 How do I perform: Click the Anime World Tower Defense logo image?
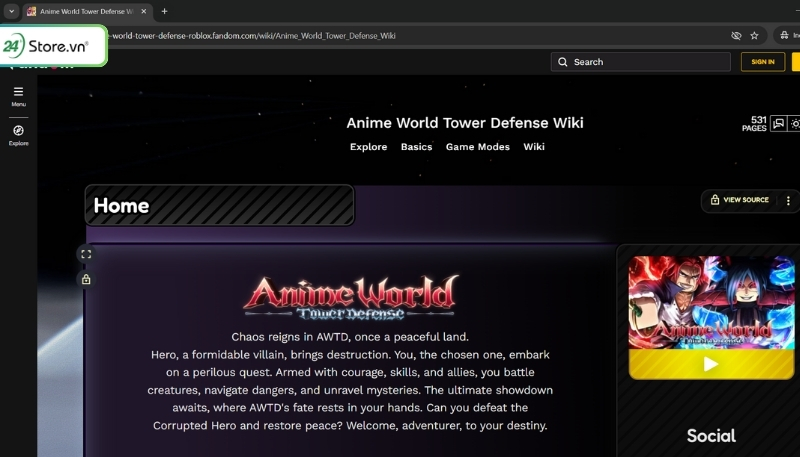[x=351, y=298]
